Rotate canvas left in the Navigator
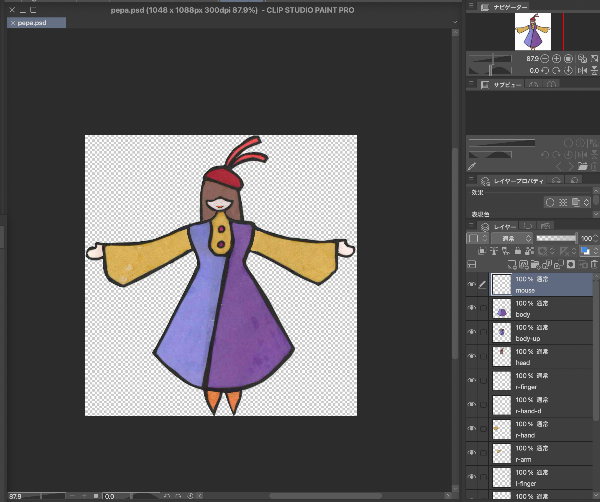This screenshot has width=600, height=502. point(545,71)
